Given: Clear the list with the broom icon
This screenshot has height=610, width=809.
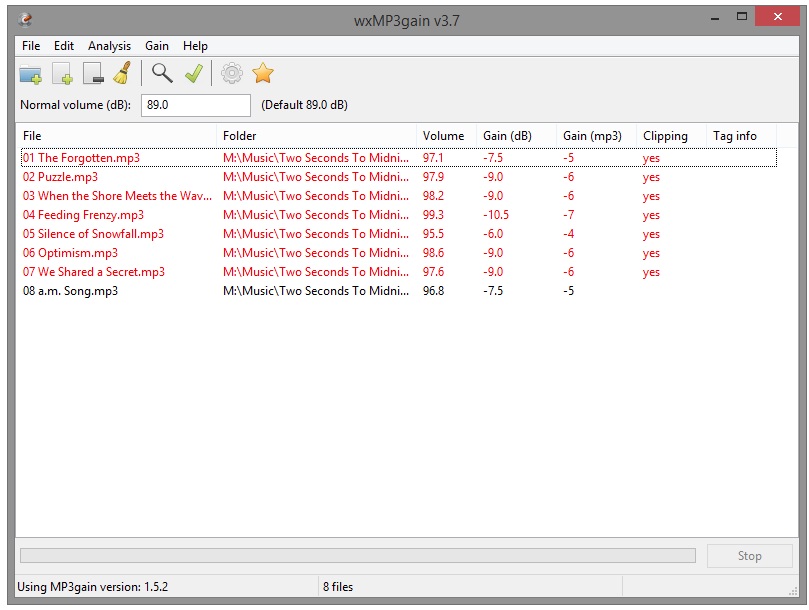Looking at the screenshot, I should (x=122, y=73).
